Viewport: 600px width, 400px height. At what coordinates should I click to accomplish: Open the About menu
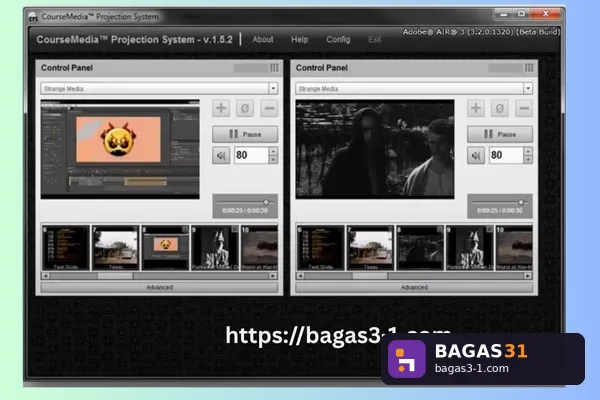pyautogui.click(x=263, y=39)
